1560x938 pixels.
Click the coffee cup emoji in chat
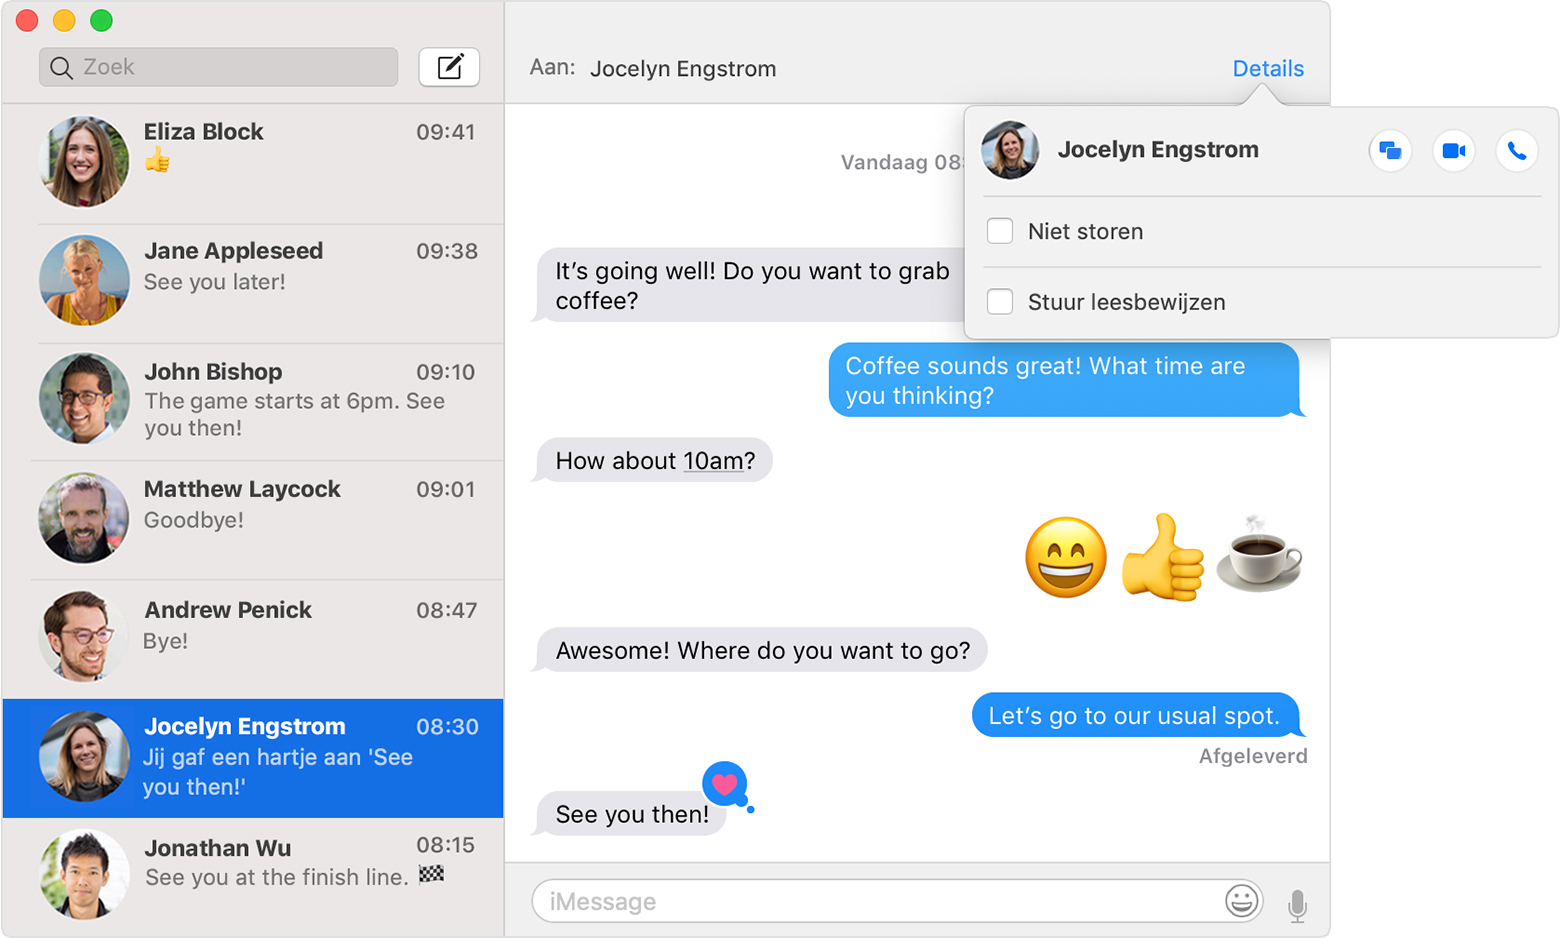(x=1259, y=555)
